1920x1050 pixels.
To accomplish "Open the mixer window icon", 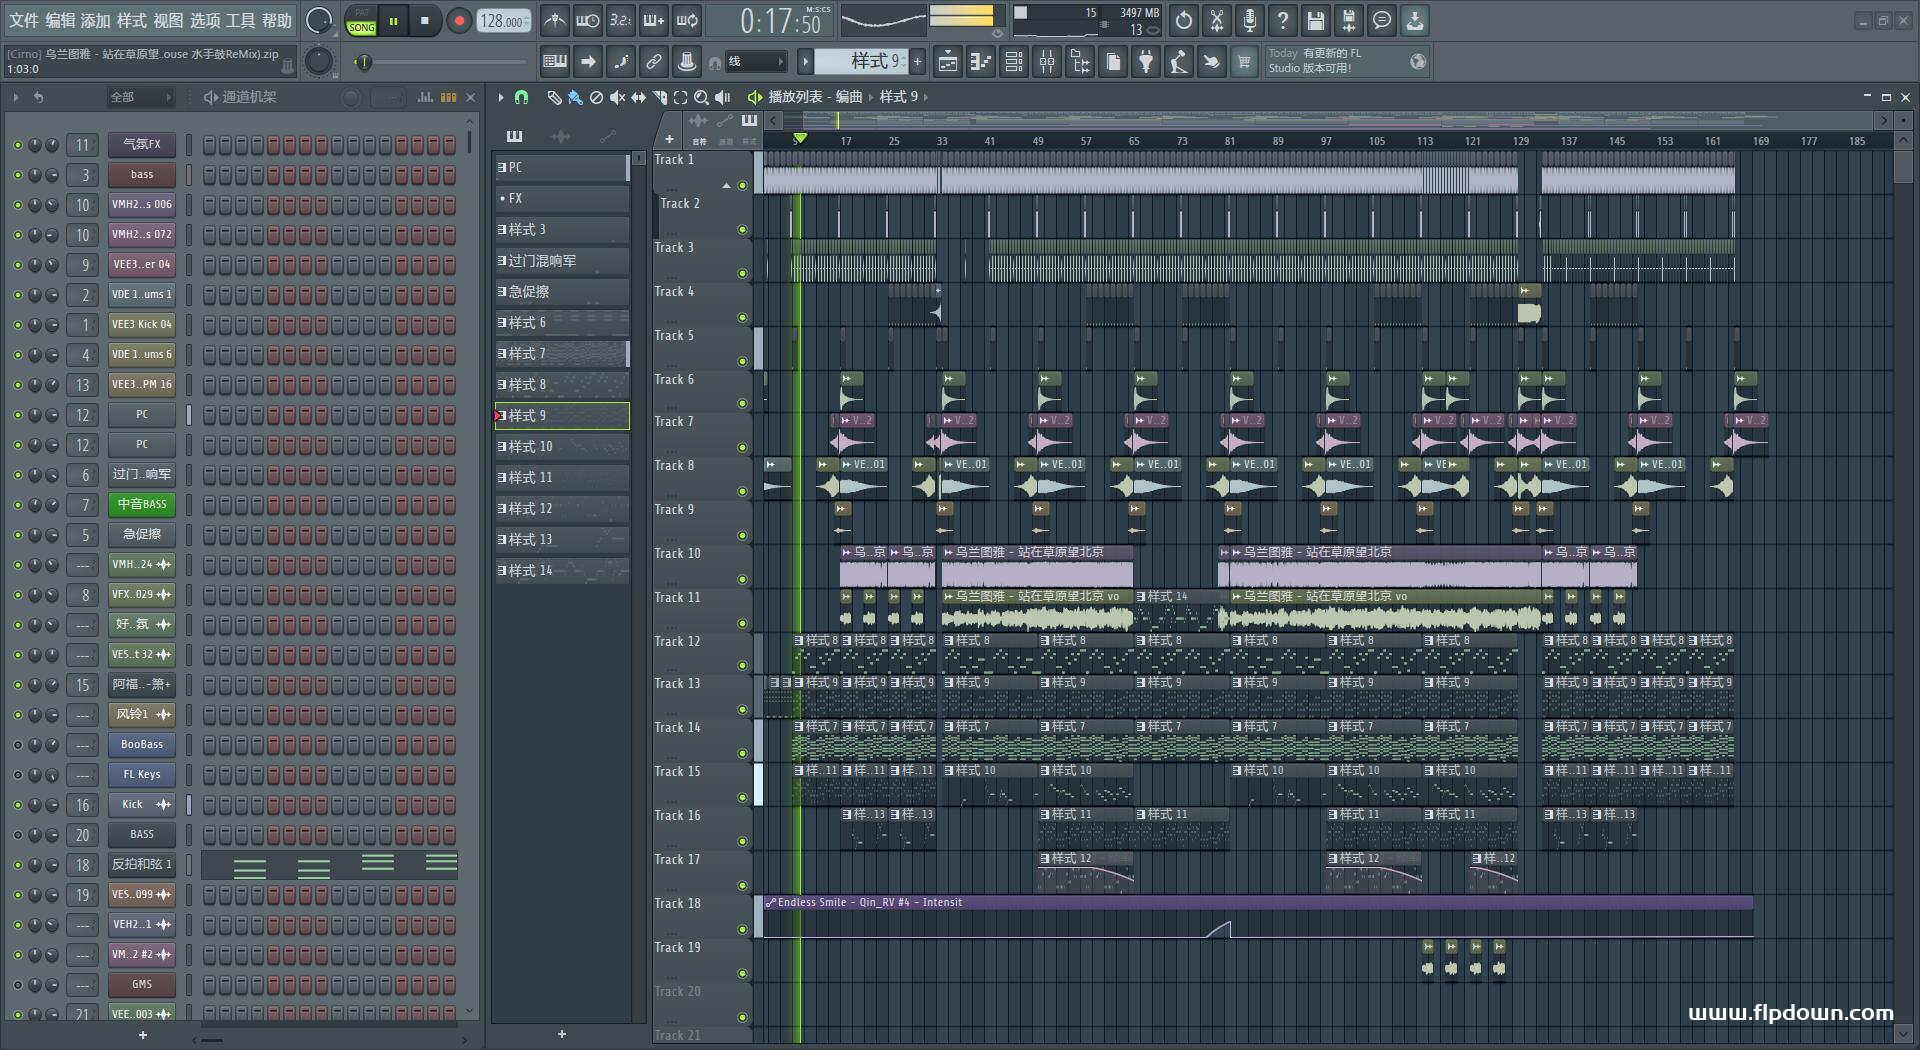I will coord(1047,62).
